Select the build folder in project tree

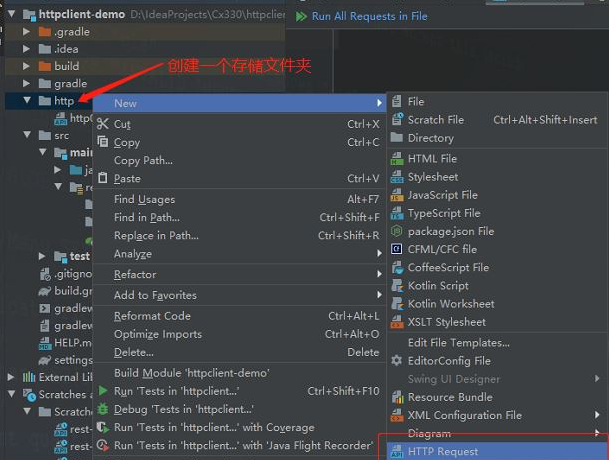[x=66, y=66]
